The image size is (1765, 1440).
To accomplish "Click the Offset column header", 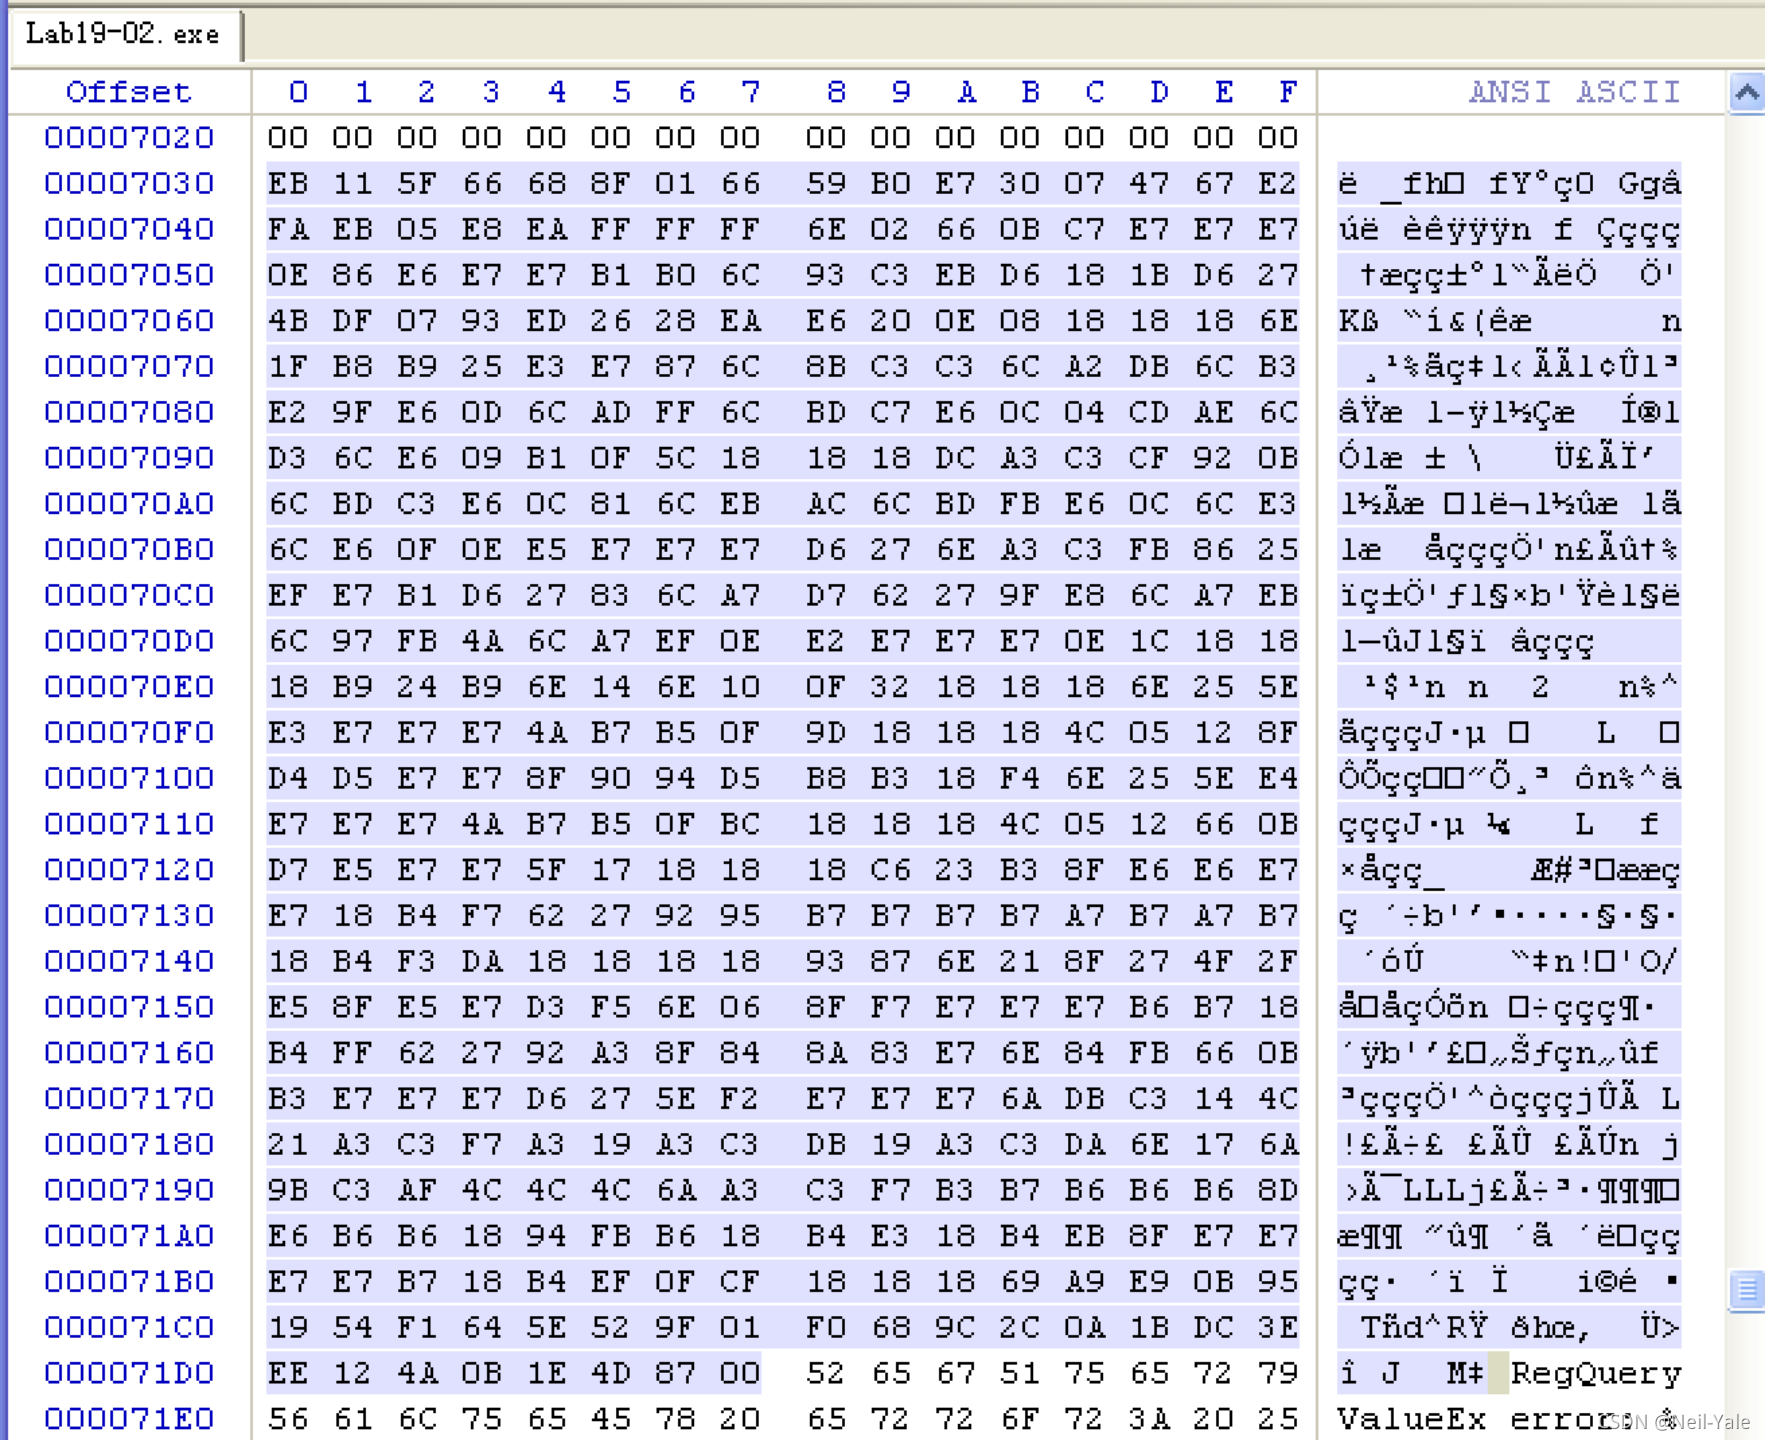I will click(129, 93).
